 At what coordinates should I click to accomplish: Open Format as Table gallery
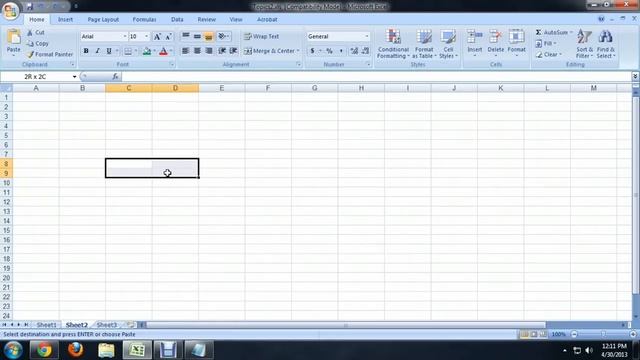(424, 44)
